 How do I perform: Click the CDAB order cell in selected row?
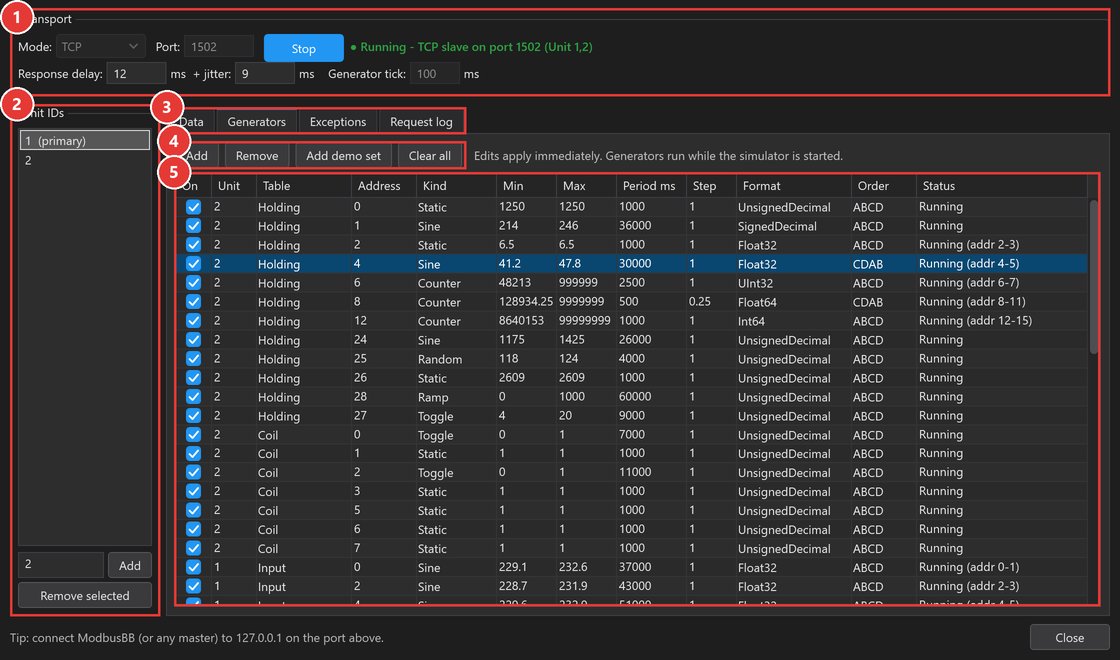tap(883, 264)
